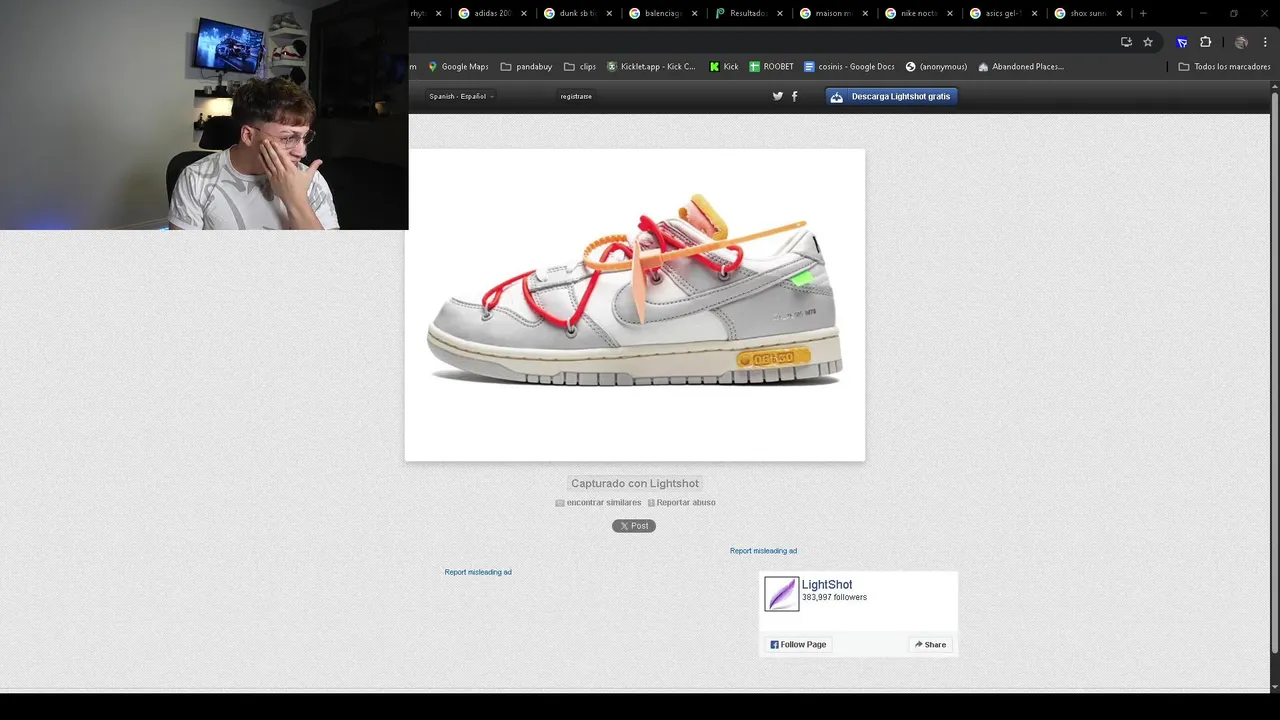This screenshot has height=720, width=1280.
Task: Click the registrarse link
Action: click(576, 96)
